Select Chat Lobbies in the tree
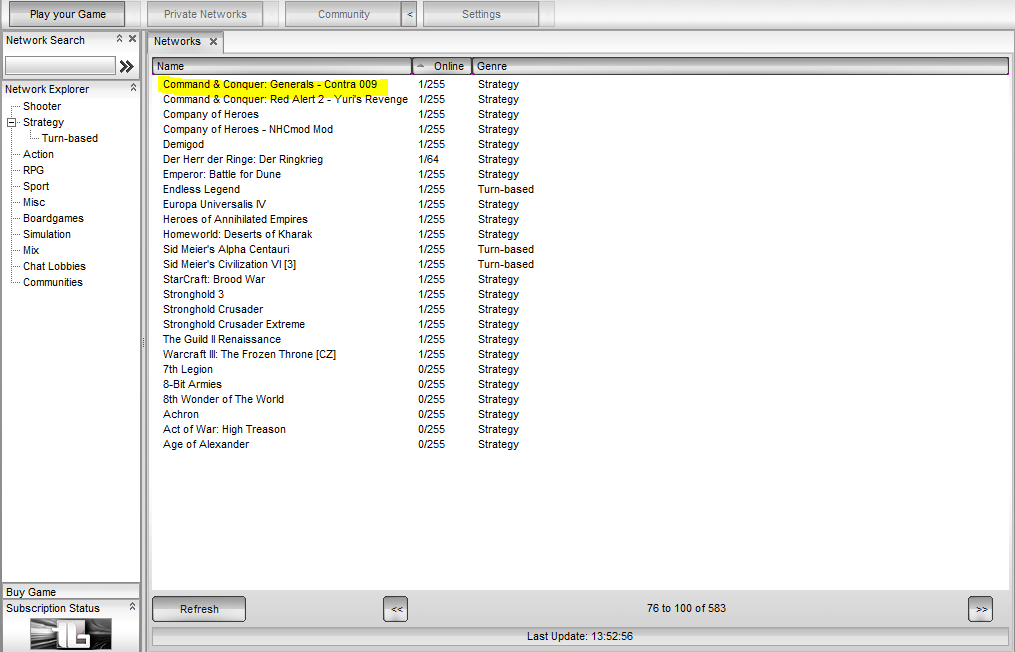Viewport: 1015px width, 652px height. click(54, 266)
